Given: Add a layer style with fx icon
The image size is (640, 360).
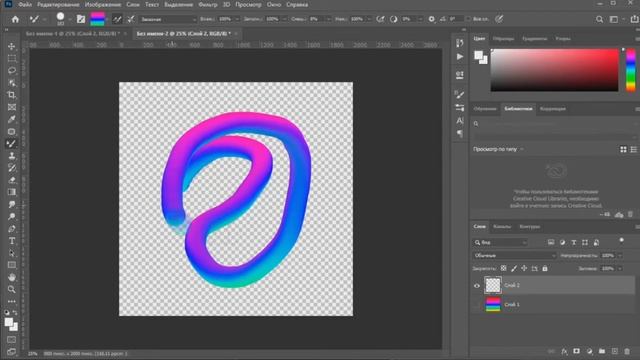Looking at the screenshot, I should 564,351.
